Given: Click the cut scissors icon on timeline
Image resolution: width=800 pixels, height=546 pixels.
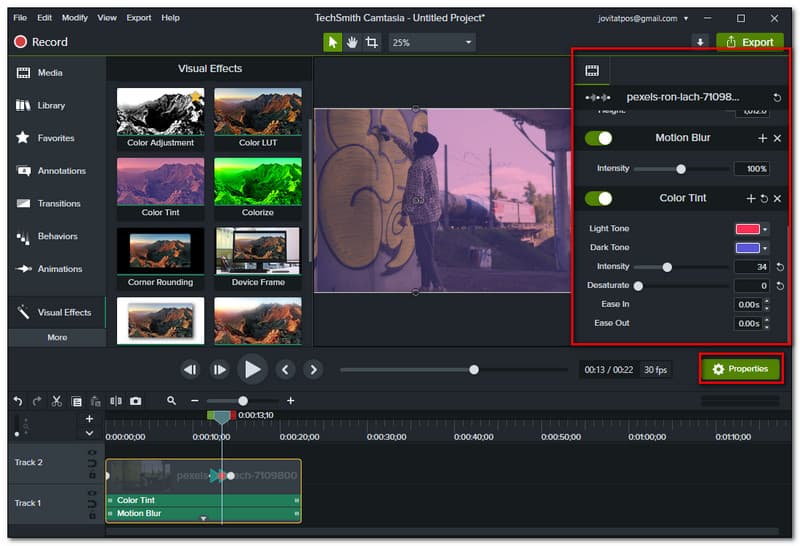Looking at the screenshot, I should [x=57, y=401].
